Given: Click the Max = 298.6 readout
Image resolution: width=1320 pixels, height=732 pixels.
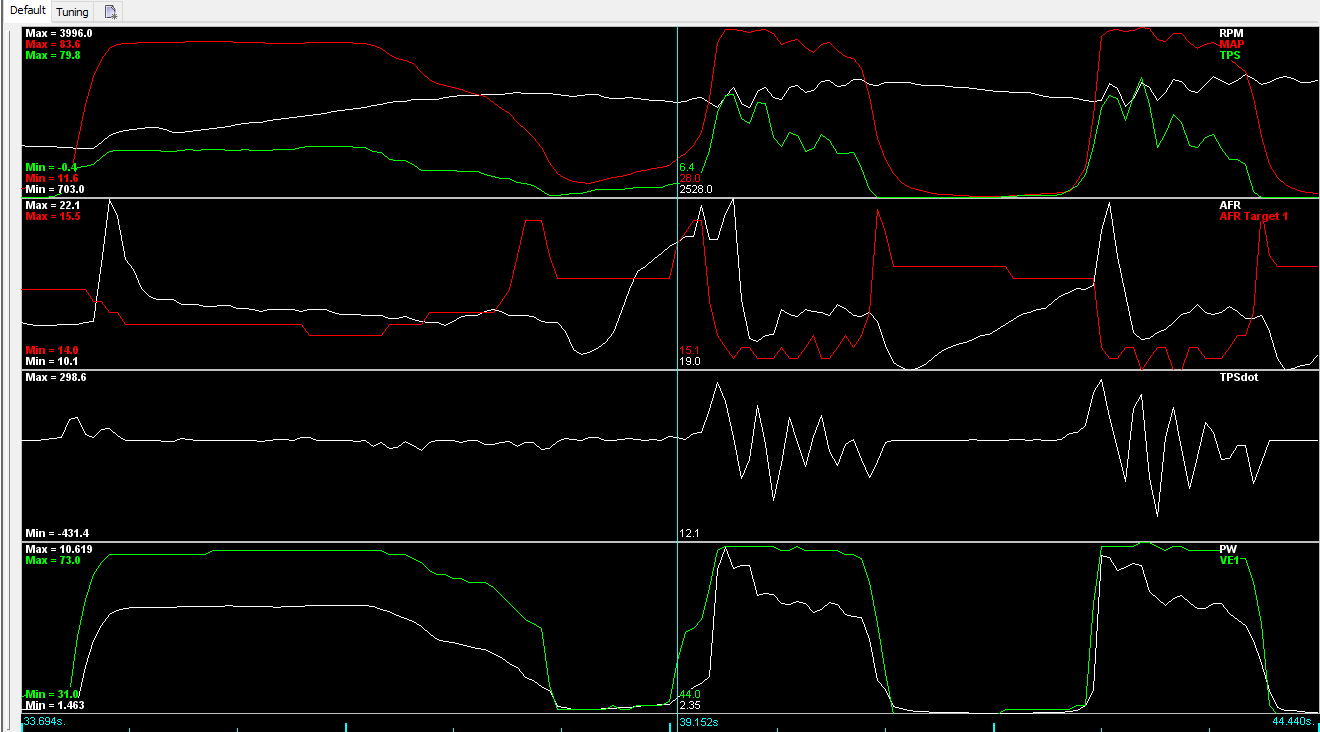Looking at the screenshot, I should point(56,378).
